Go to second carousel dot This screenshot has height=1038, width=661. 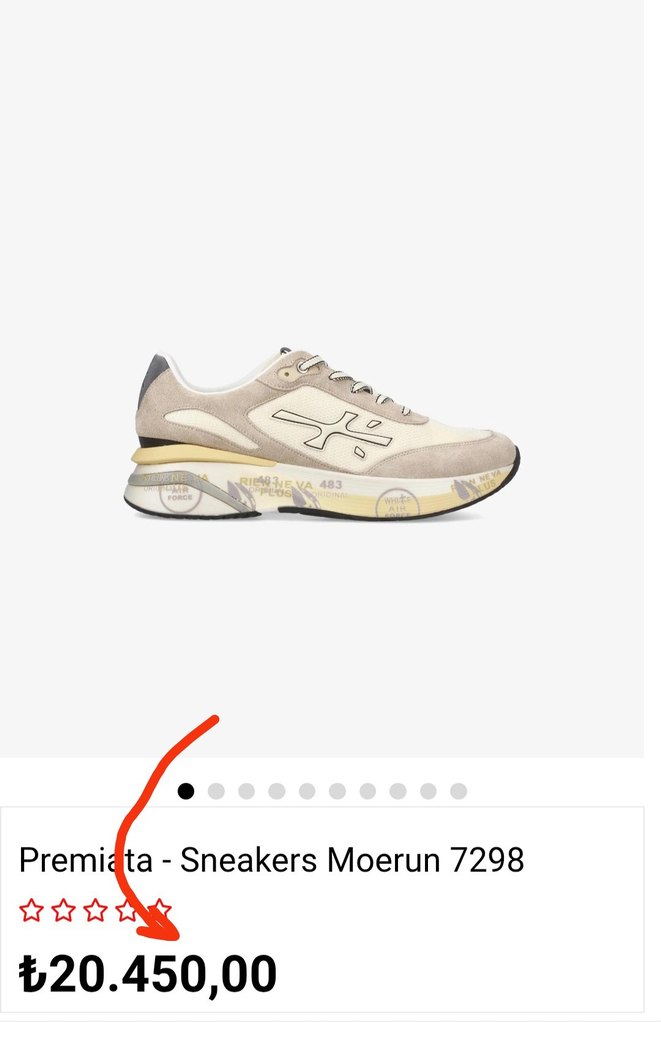[216, 790]
